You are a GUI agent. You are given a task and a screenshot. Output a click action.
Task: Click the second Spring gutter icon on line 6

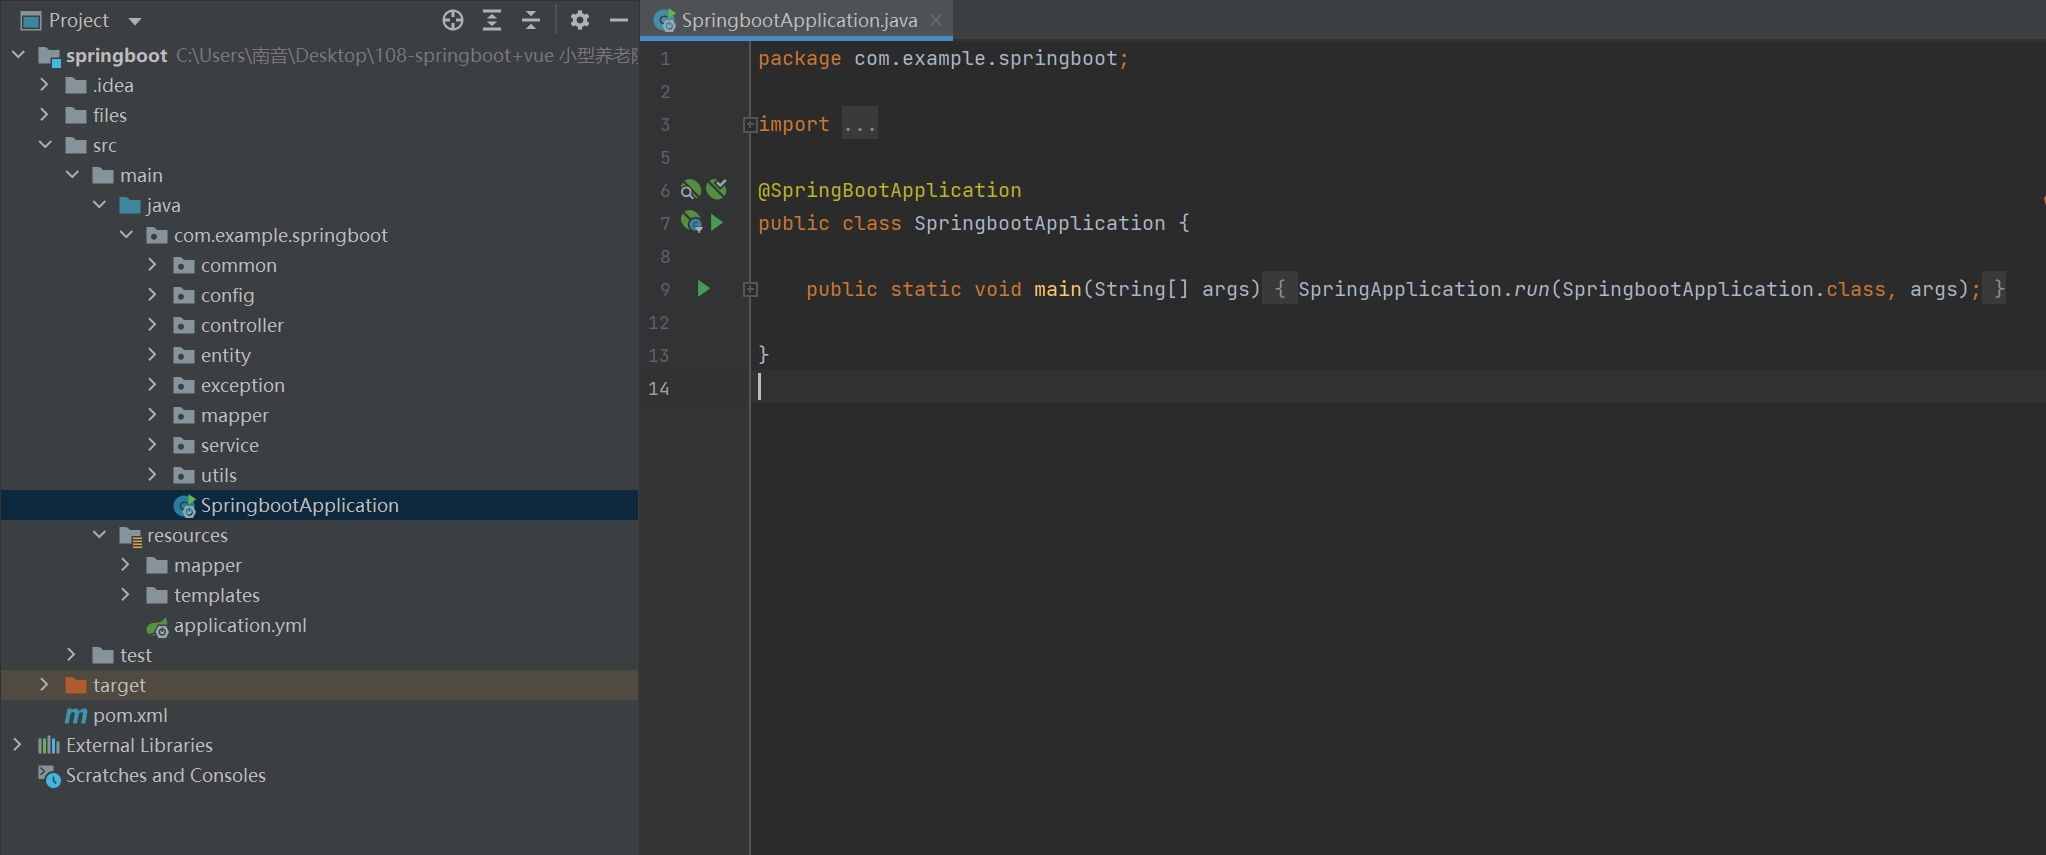(716, 188)
